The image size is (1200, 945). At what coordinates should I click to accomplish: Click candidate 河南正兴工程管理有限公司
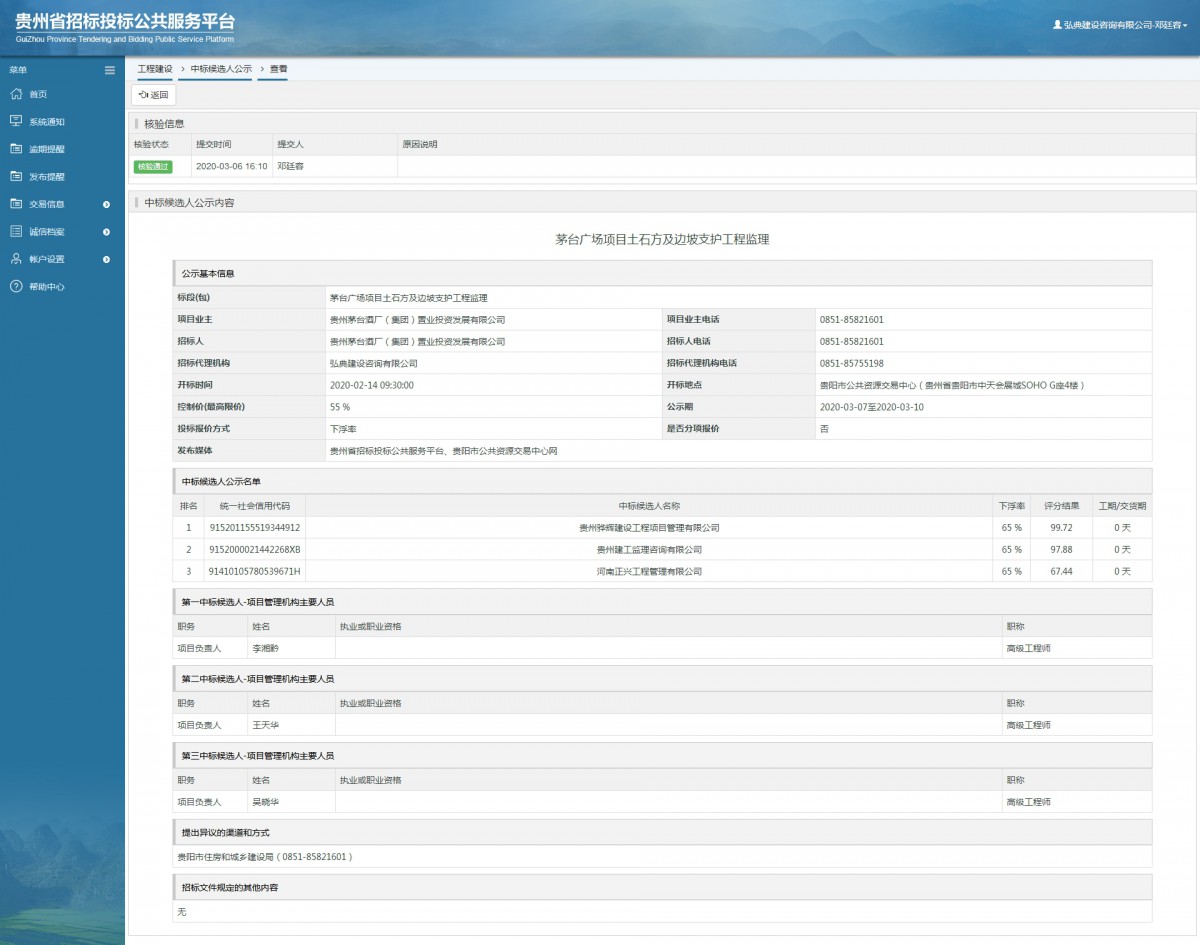click(649, 571)
